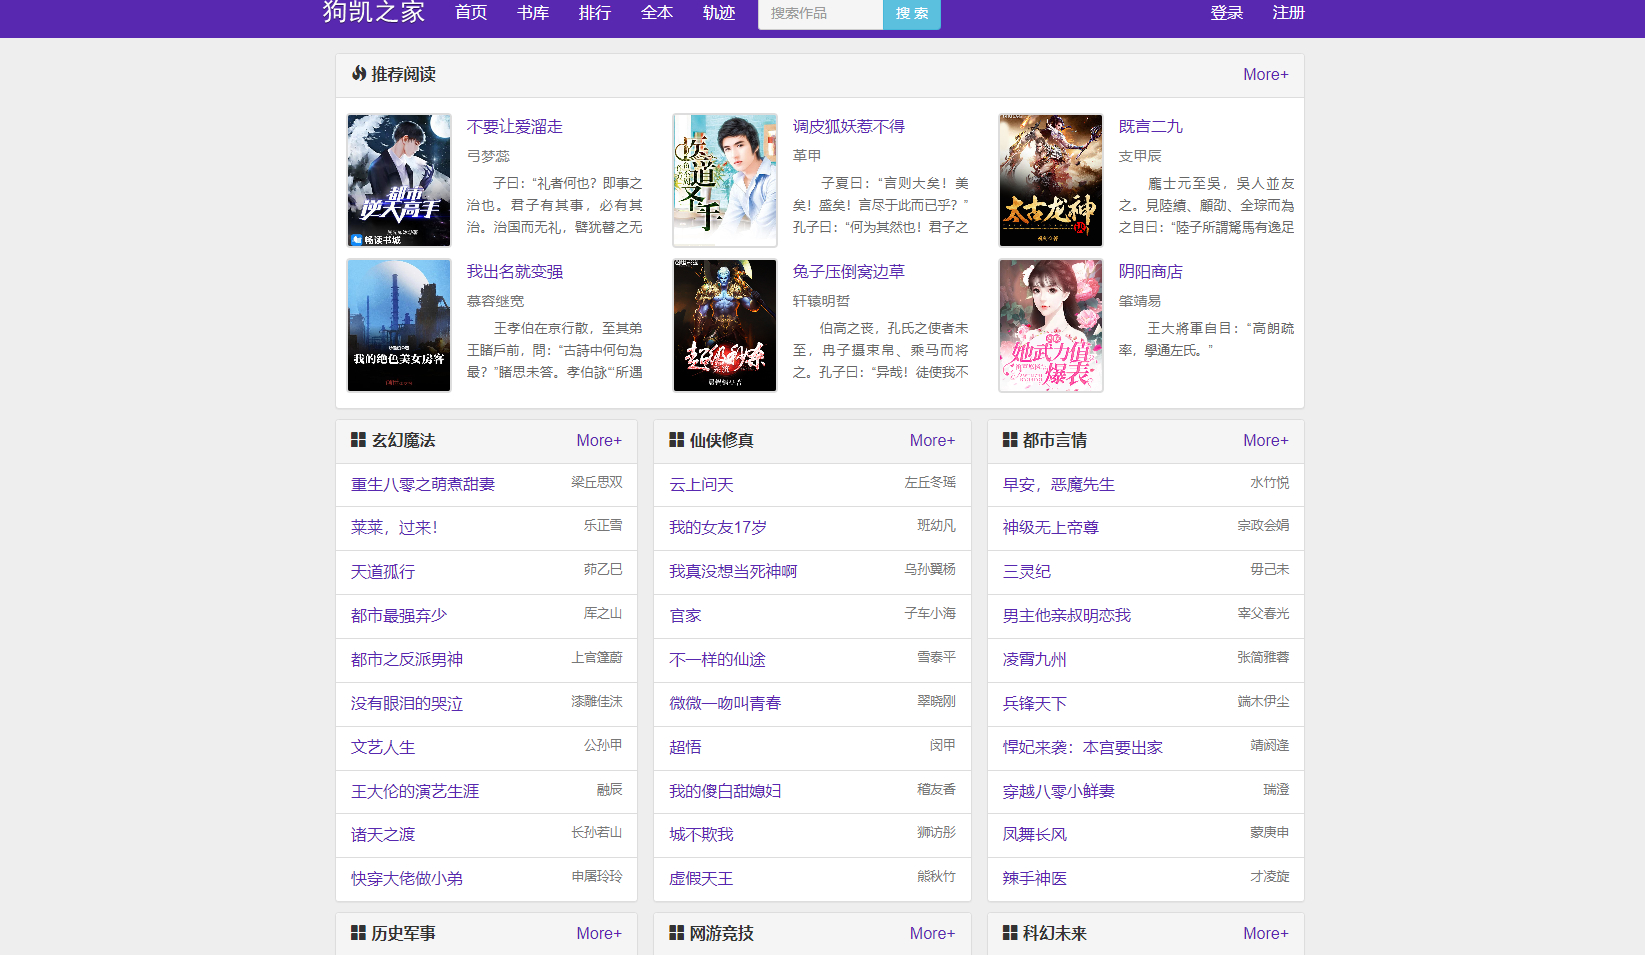Open the novel 早安，恶魔先生
This screenshot has width=1645, height=955.
click(1059, 485)
